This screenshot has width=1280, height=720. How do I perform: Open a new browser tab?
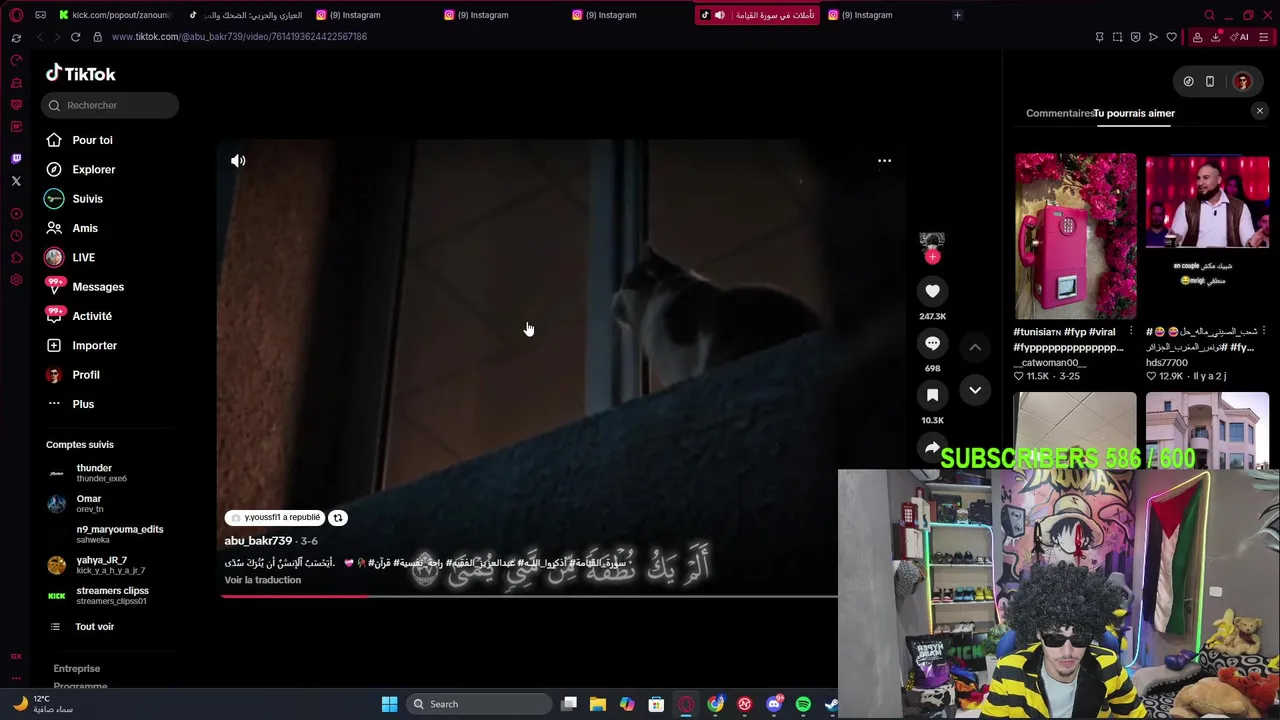pos(957,15)
